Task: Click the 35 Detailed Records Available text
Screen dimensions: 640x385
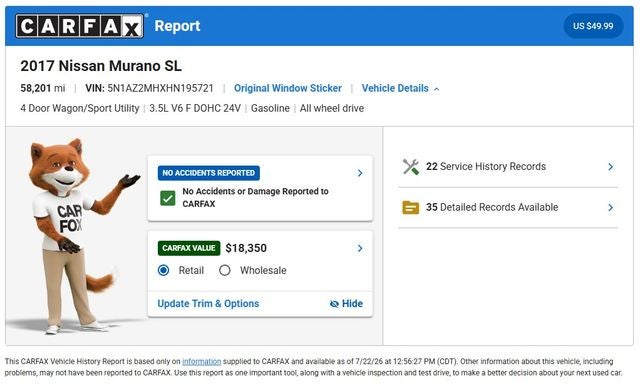Action: pyautogui.click(x=492, y=207)
